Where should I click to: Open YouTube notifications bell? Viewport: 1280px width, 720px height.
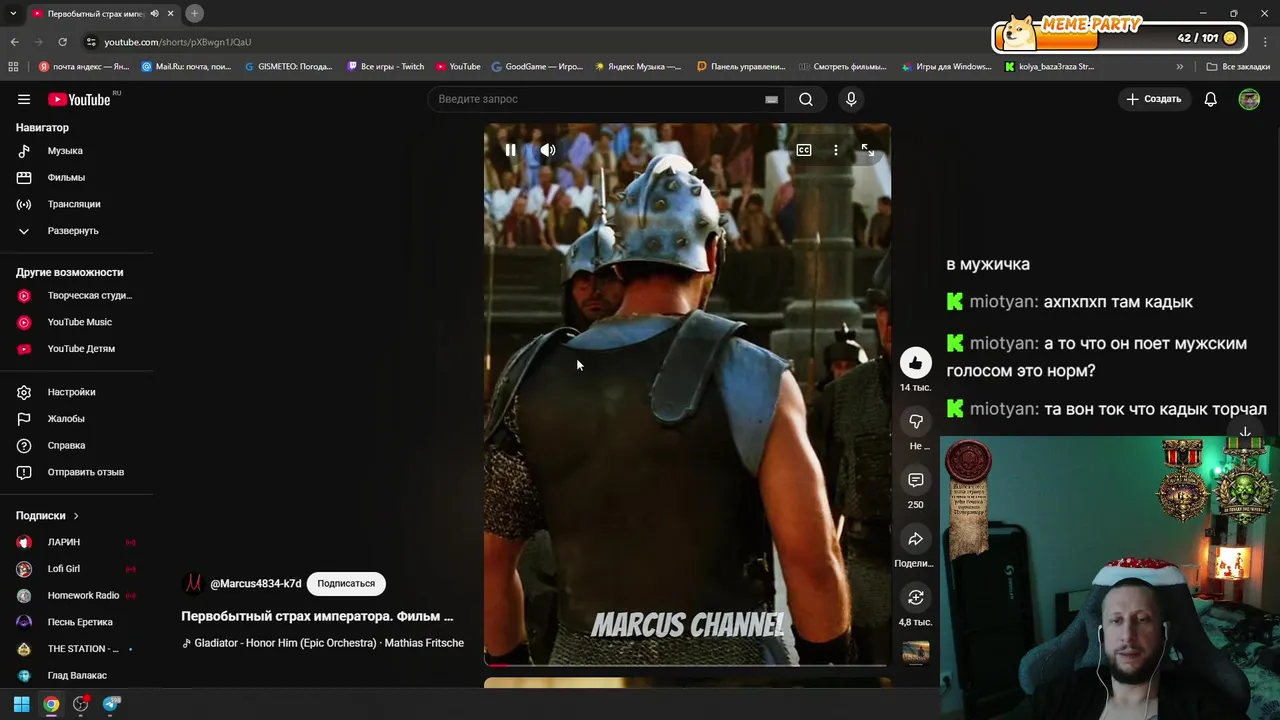pos(1210,99)
